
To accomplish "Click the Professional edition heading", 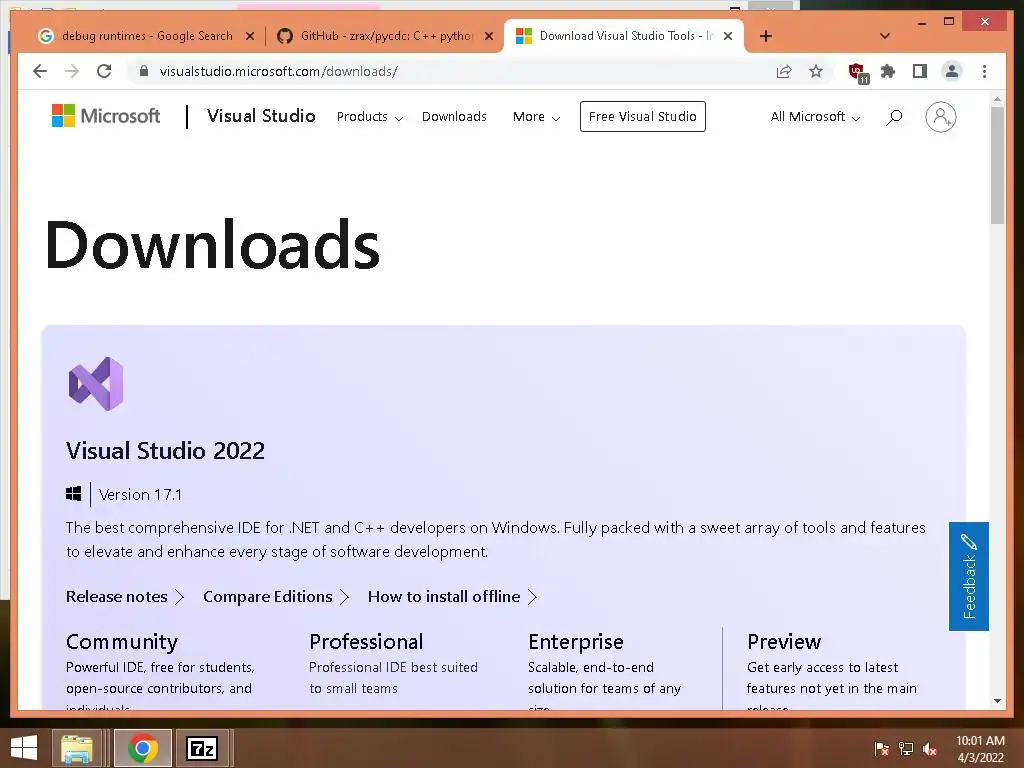I will click(366, 642).
